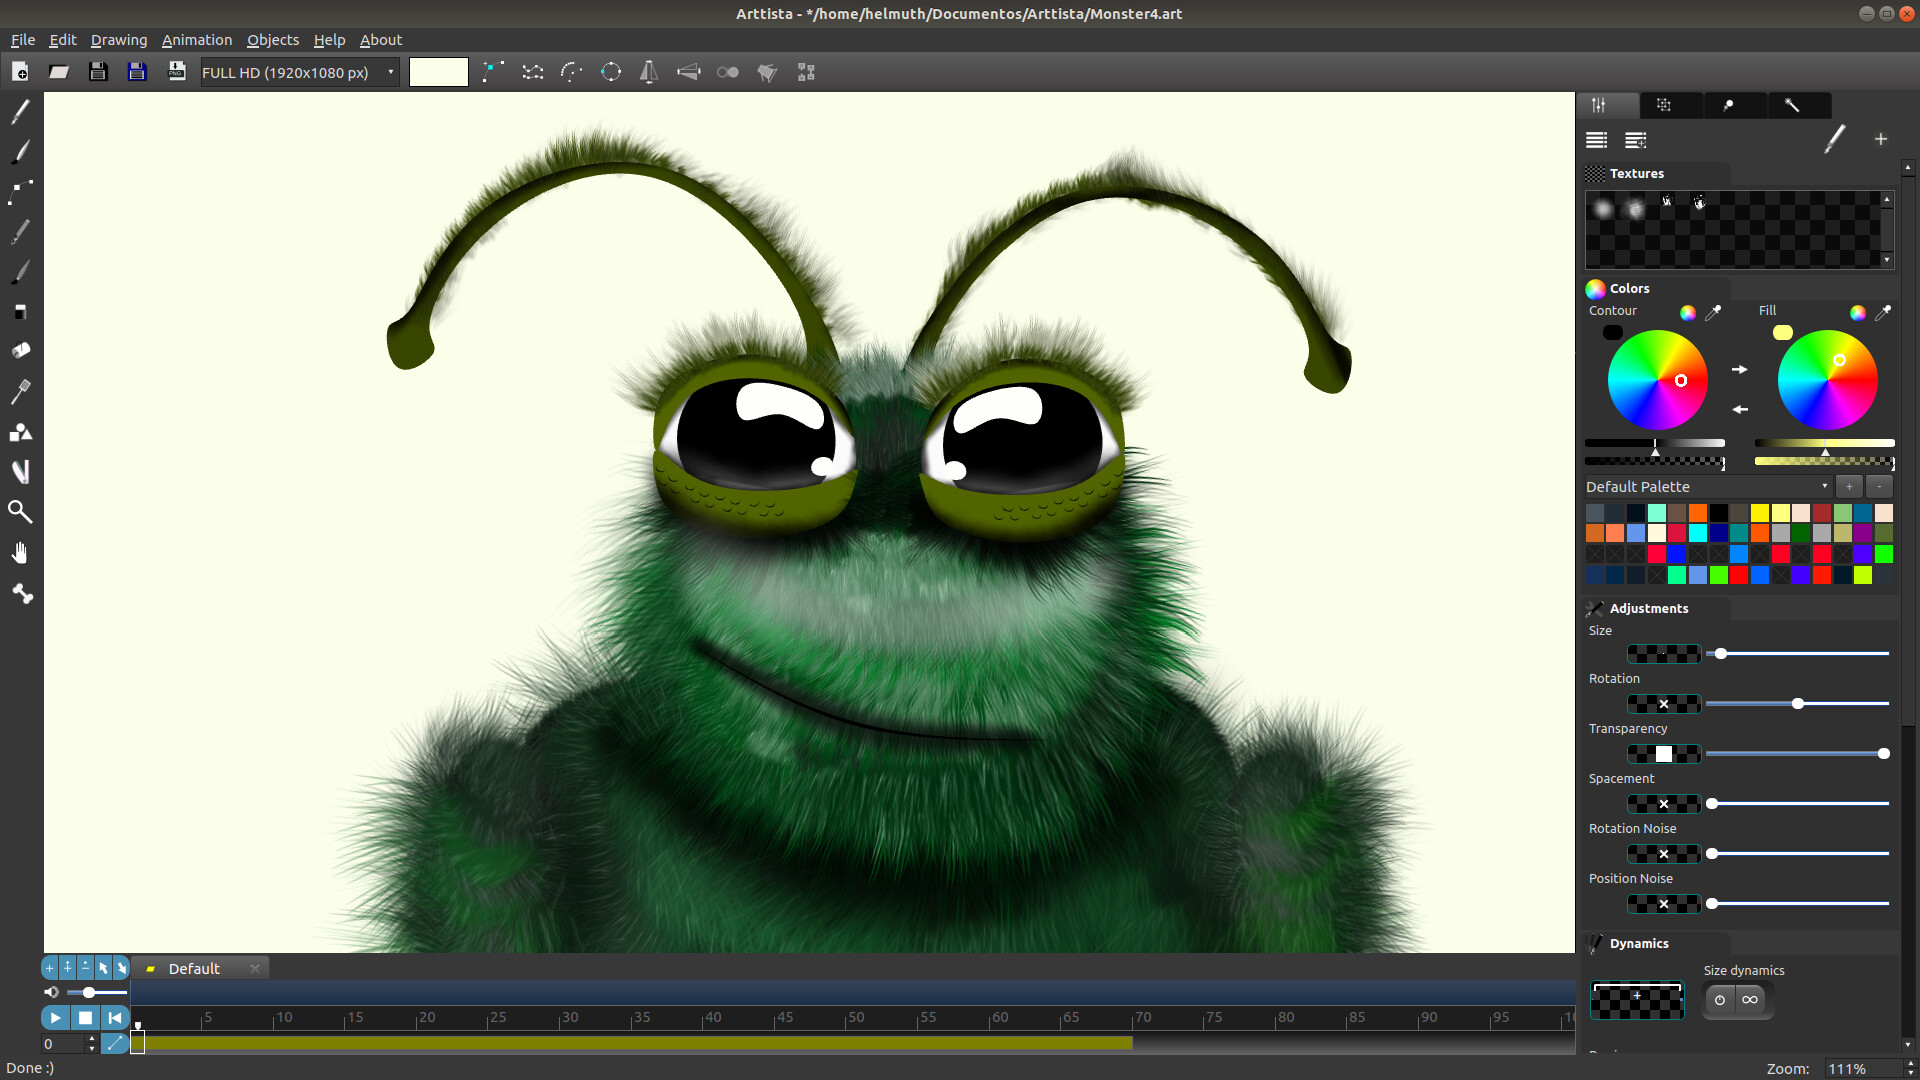Add a new palette with the + button

(1850, 486)
